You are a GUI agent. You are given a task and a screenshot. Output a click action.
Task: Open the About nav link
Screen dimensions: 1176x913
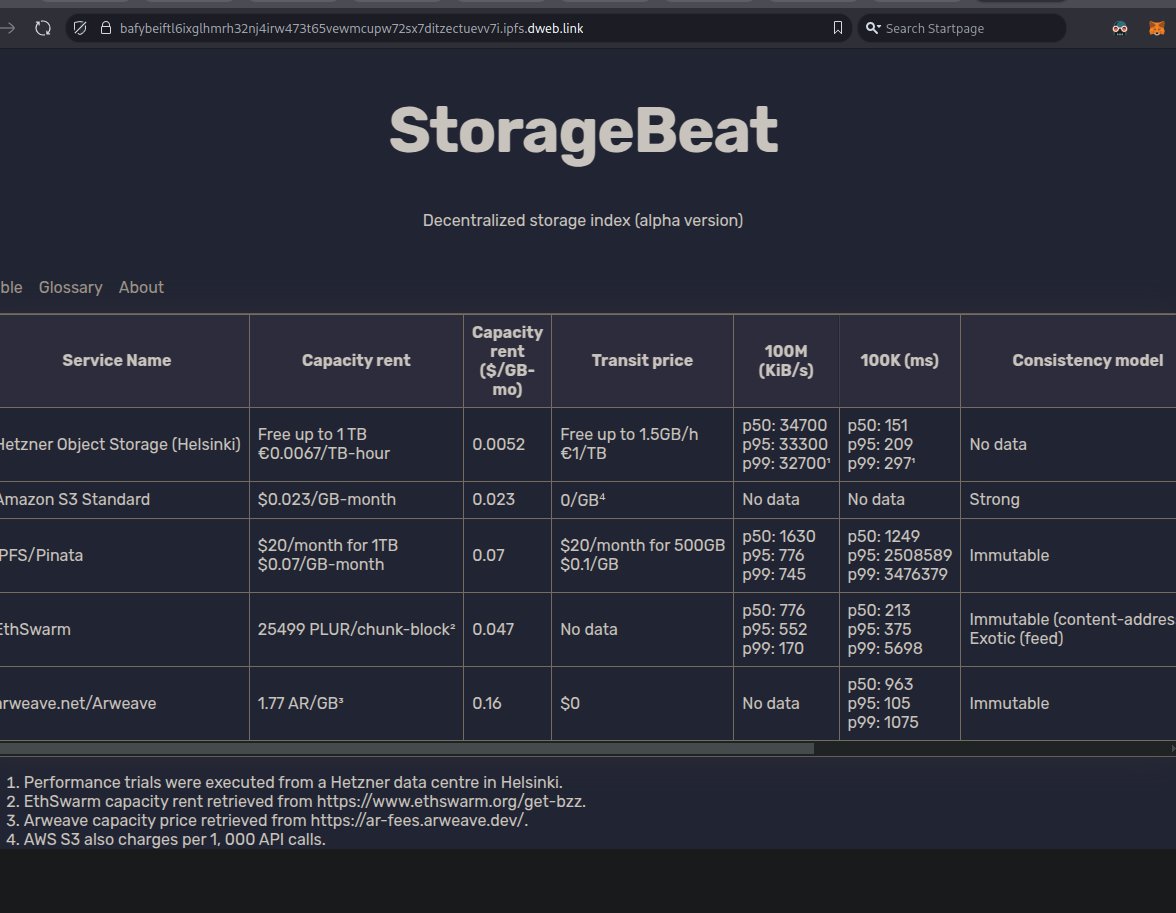[141, 287]
